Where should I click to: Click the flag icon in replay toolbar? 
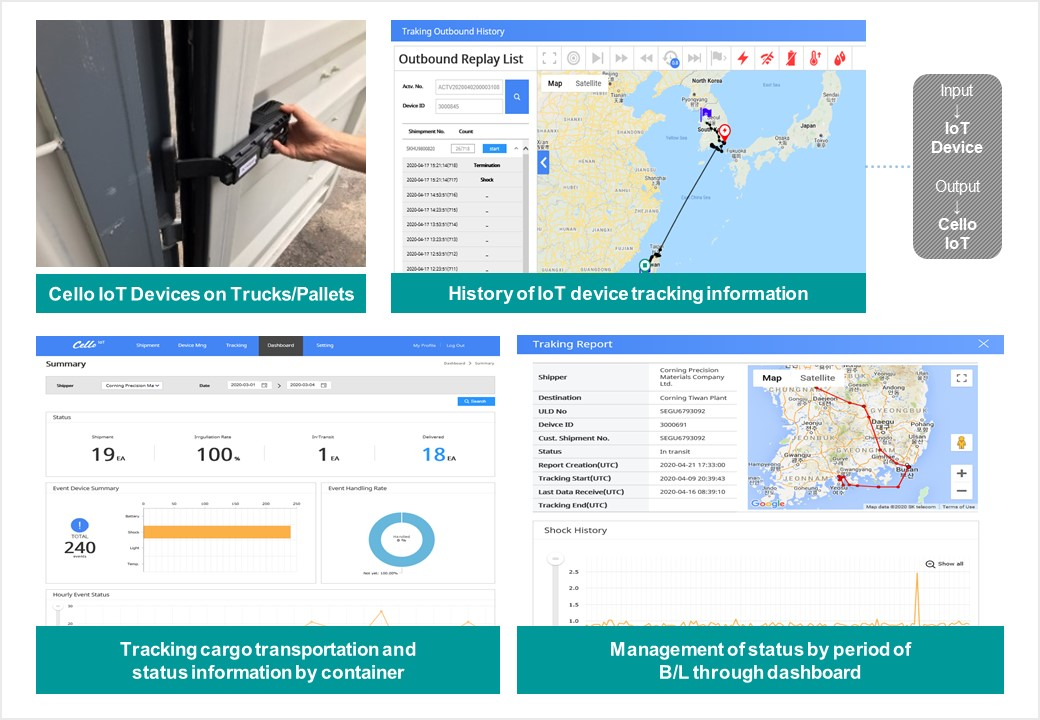[x=718, y=58]
